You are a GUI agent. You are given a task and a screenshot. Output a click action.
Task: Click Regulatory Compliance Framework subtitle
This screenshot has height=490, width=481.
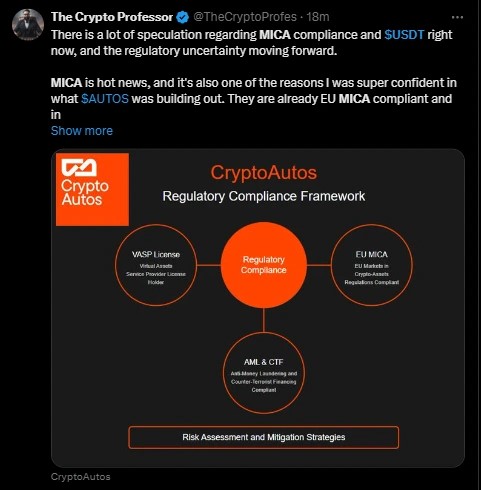coord(264,196)
